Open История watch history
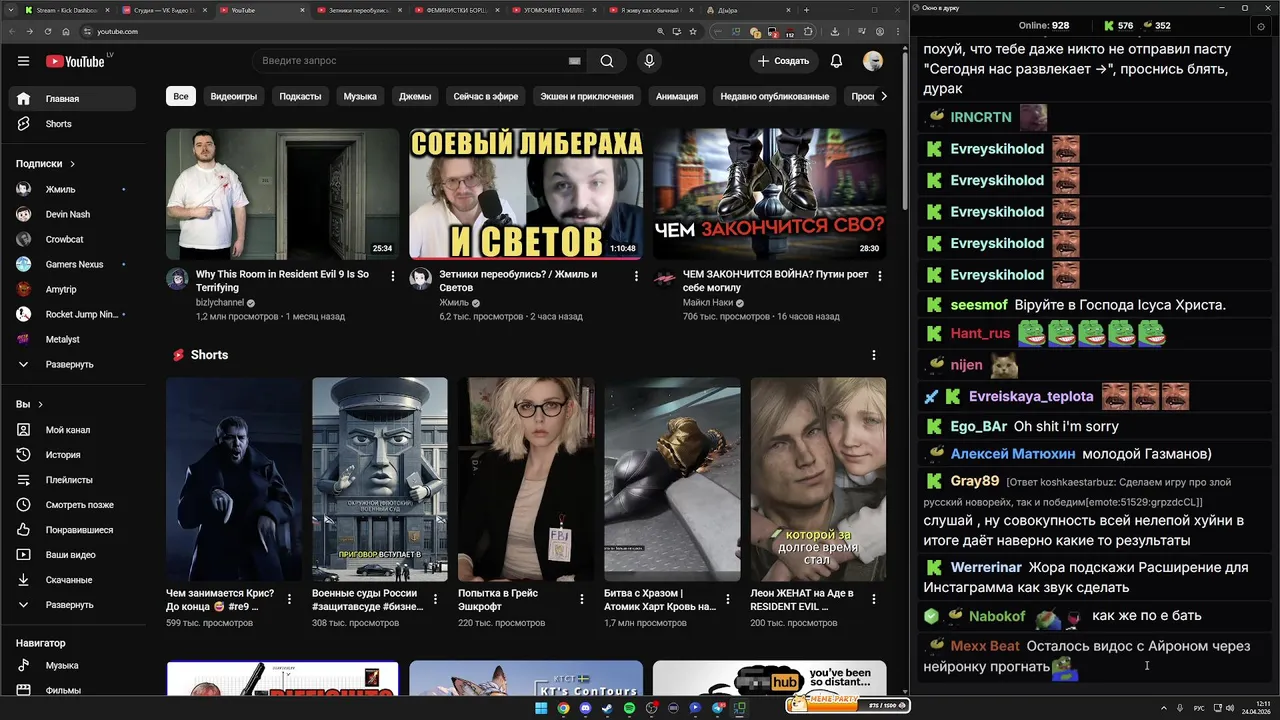The height and width of the screenshot is (720, 1280). [72, 455]
